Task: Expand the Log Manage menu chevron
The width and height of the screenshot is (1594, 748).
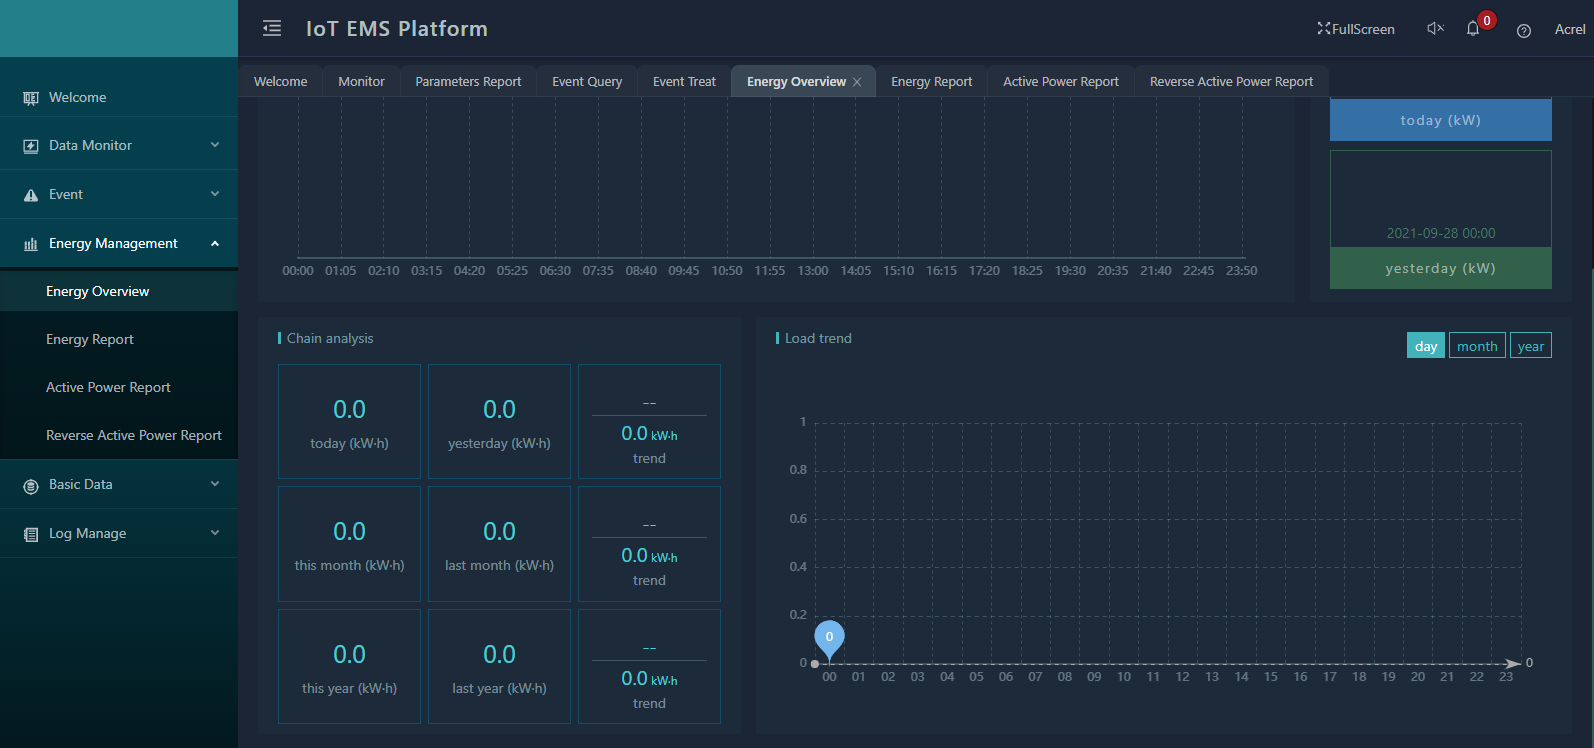Action: click(x=215, y=533)
